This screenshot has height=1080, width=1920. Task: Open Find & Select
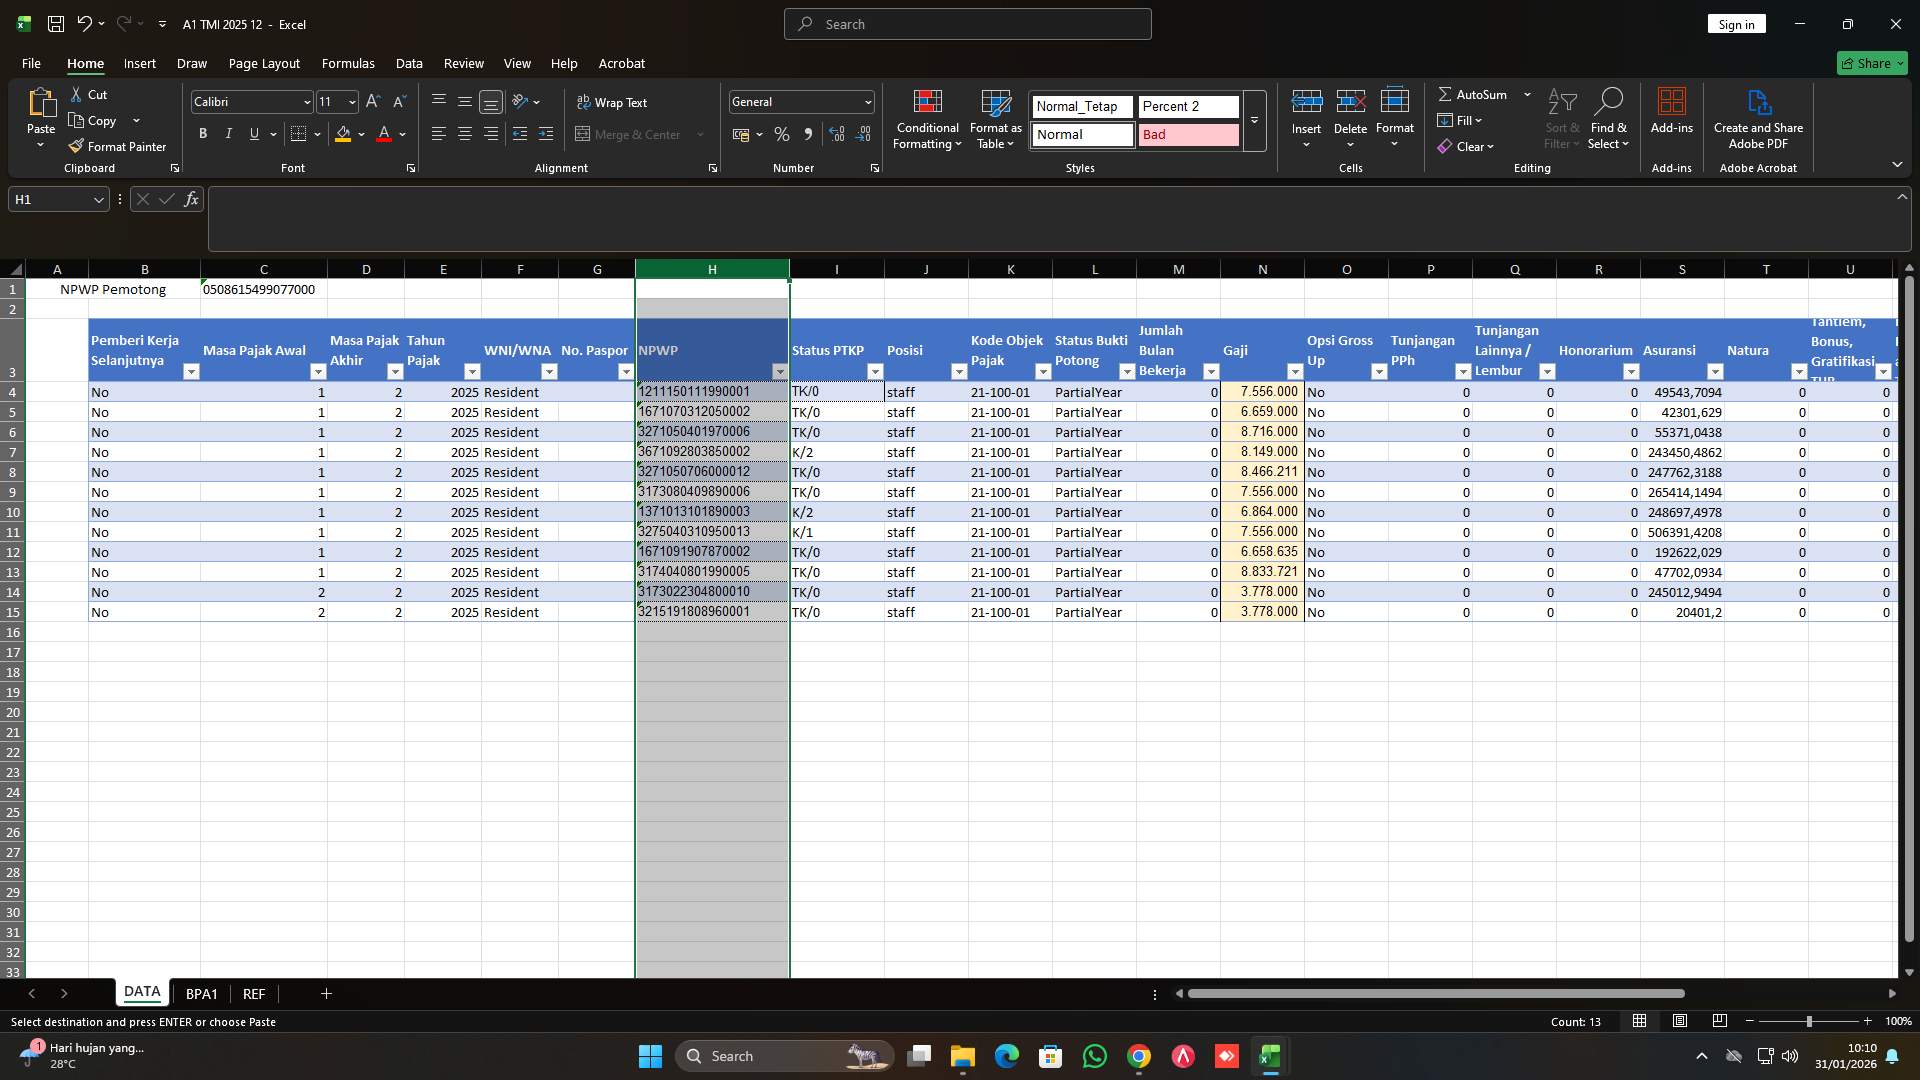coord(1609,120)
